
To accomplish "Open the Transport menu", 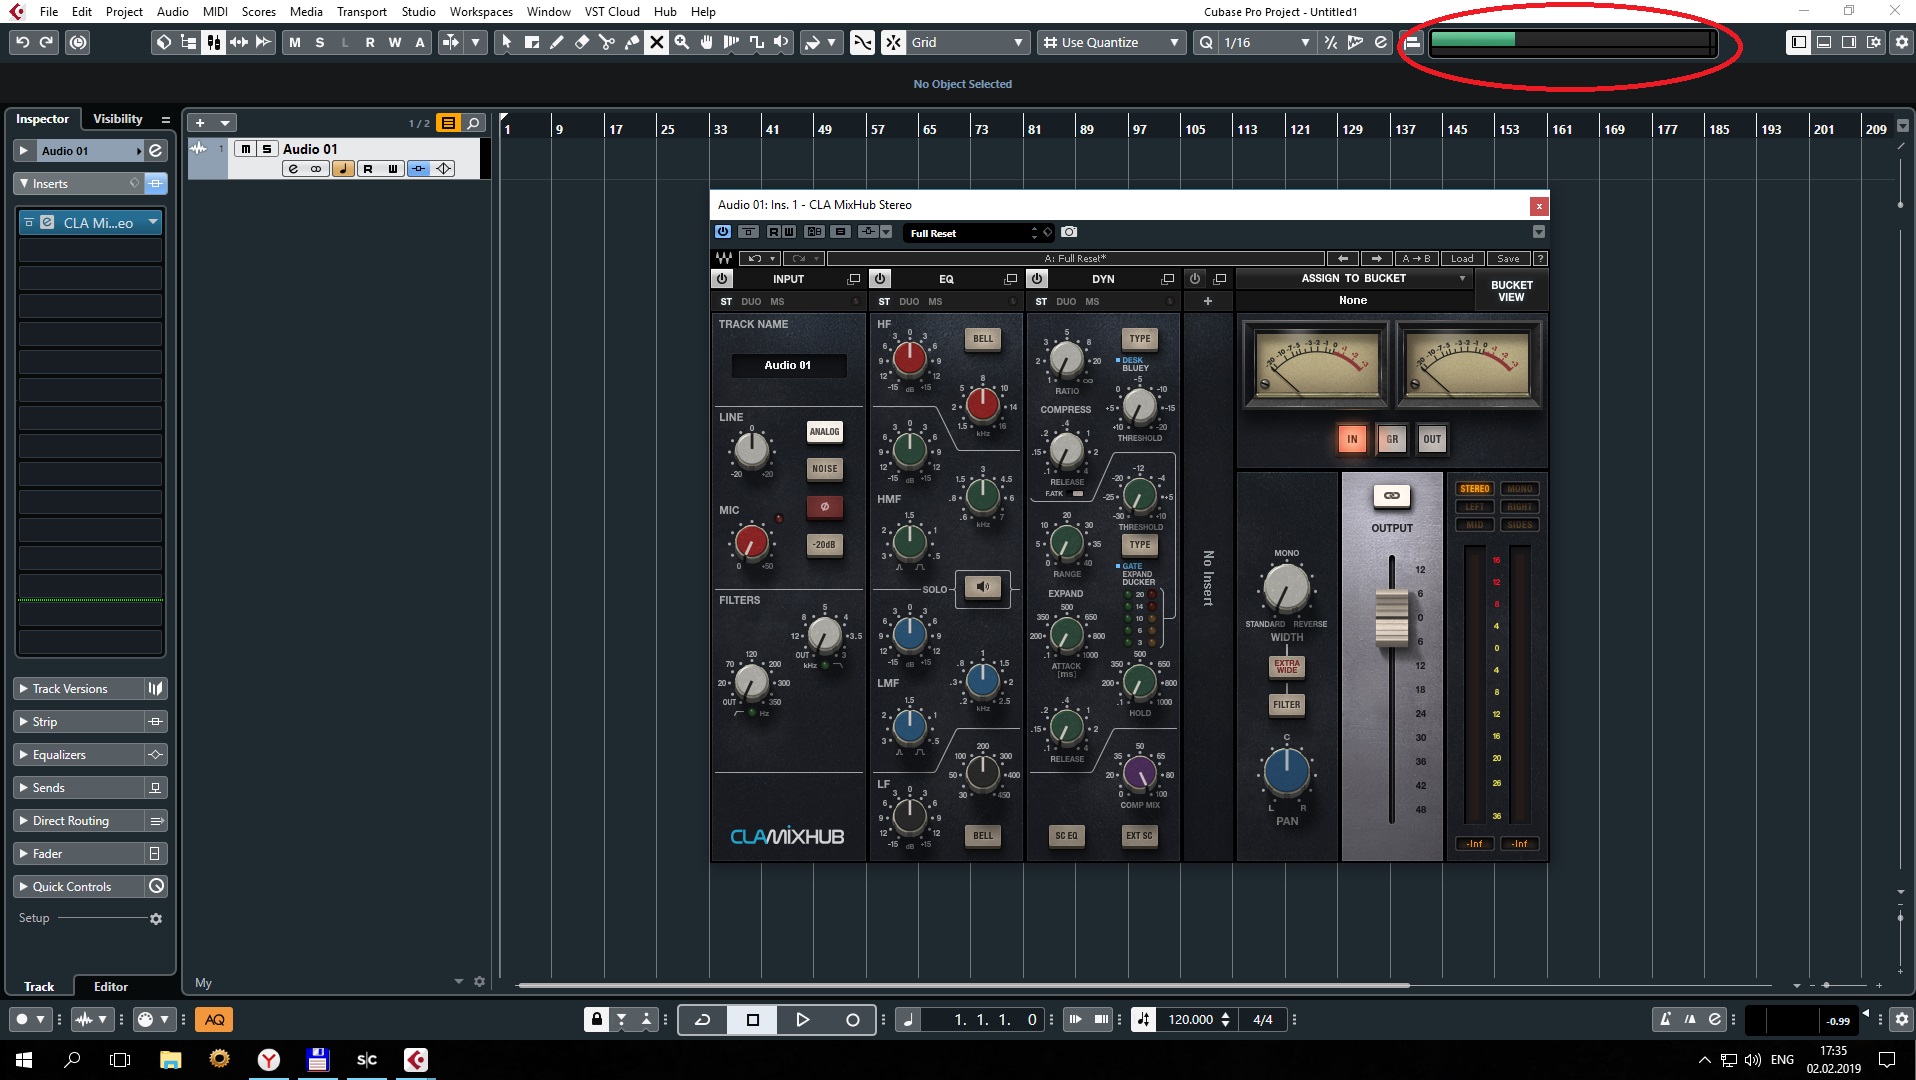I will 361,11.
